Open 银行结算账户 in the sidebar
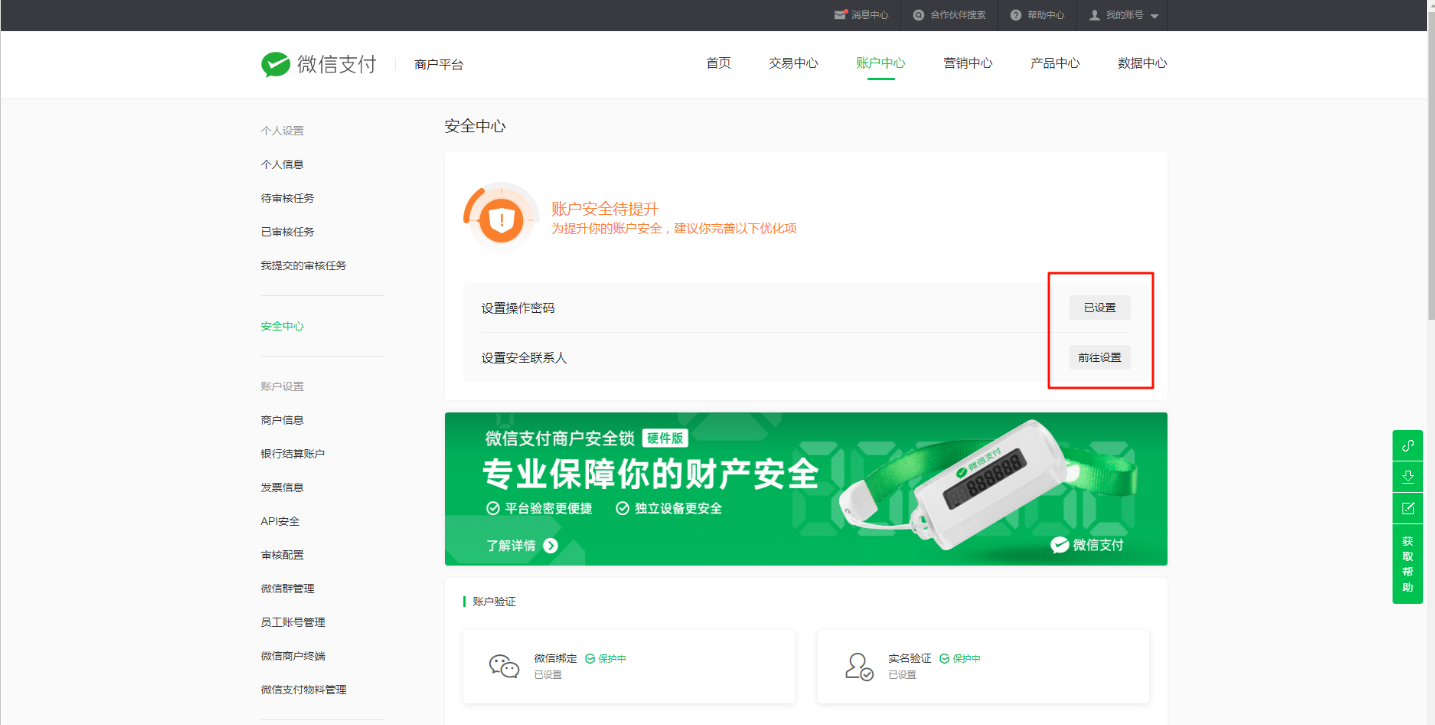Image resolution: width=1435 pixels, height=725 pixels. [x=292, y=454]
